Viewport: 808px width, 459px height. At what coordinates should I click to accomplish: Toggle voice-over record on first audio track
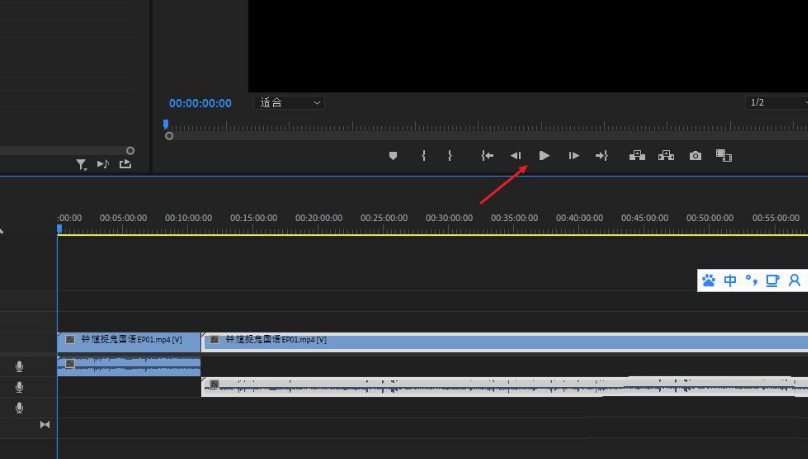click(x=19, y=366)
